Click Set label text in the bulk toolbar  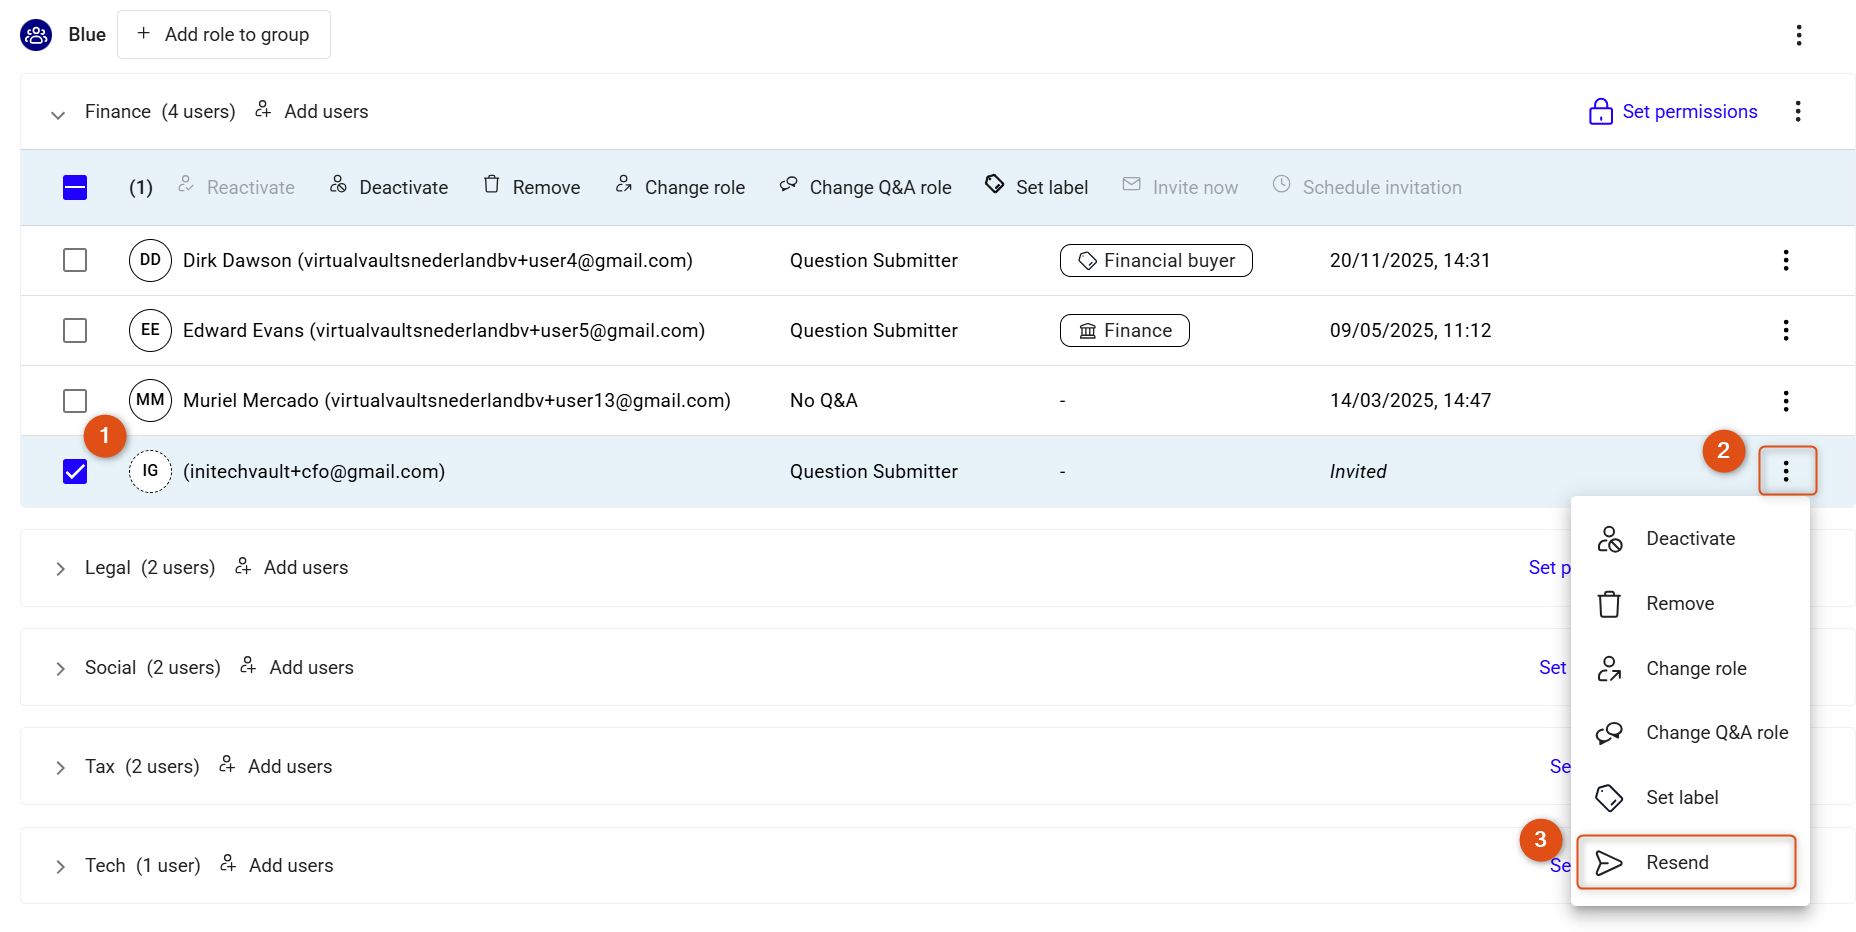(1052, 187)
